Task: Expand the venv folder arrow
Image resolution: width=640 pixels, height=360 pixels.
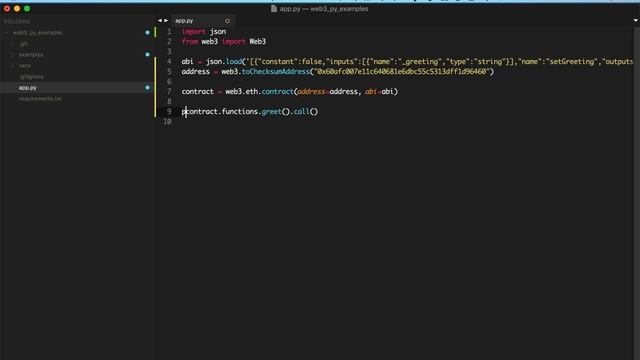Action: [13, 66]
